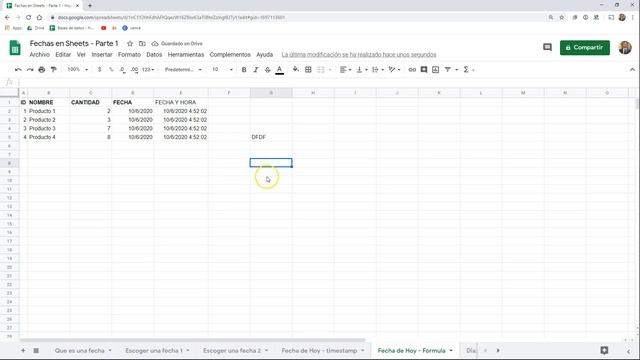Collapse the menus with up arrow

(632, 70)
